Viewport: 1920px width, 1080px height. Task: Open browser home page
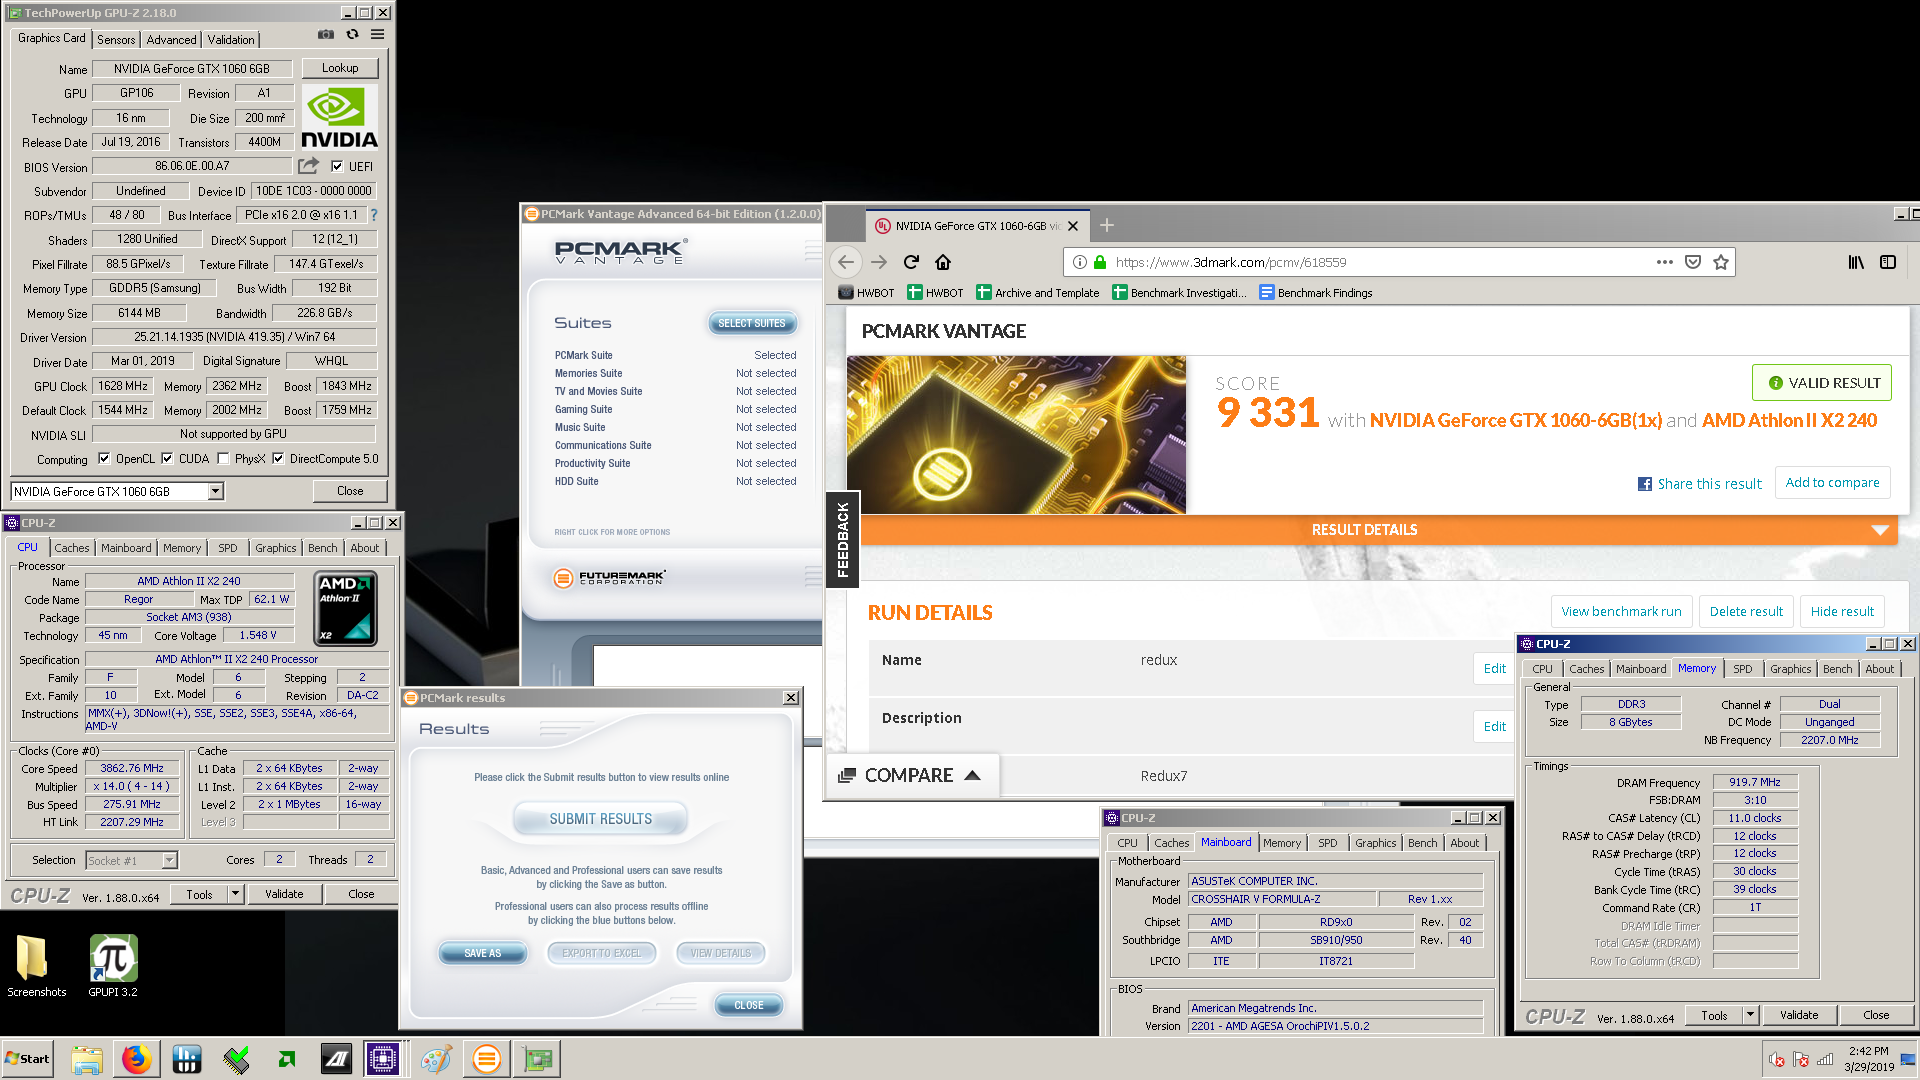[943, 262]
